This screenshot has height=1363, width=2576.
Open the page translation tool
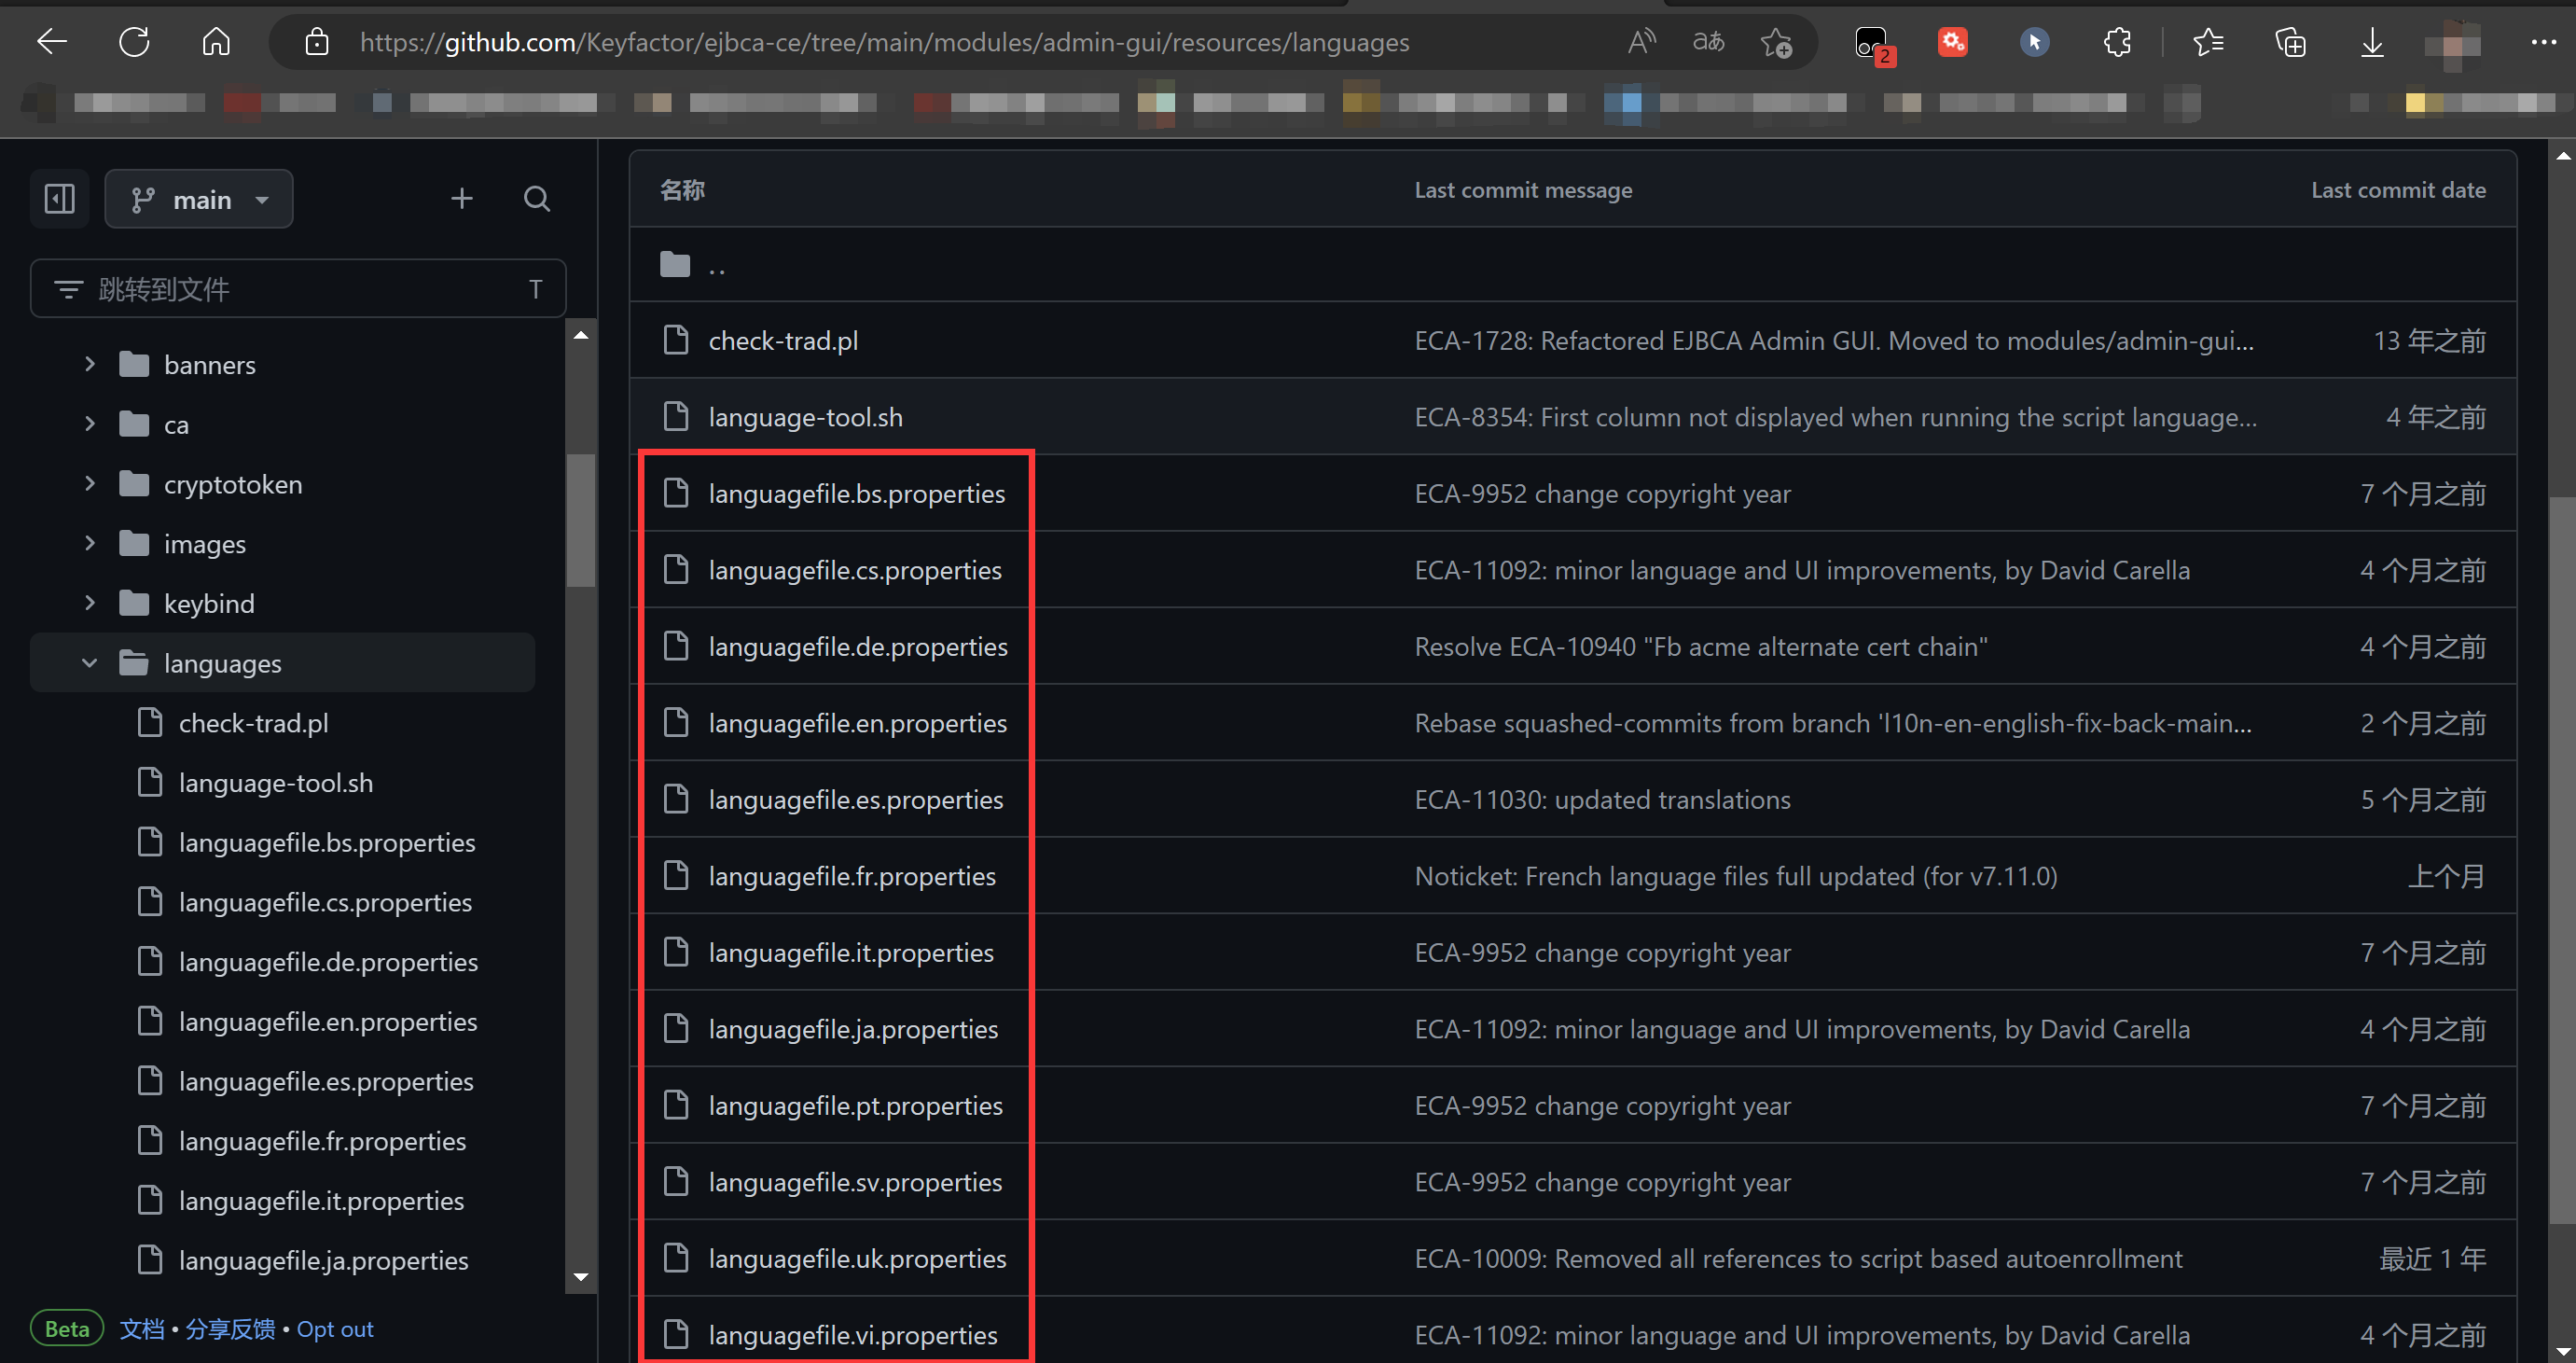pos(1708,42)
